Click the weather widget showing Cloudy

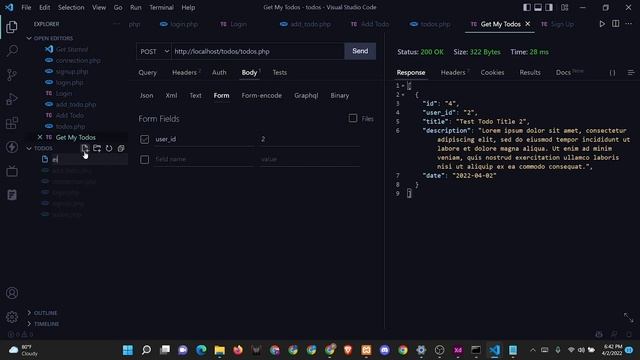[x=24, y=350]
